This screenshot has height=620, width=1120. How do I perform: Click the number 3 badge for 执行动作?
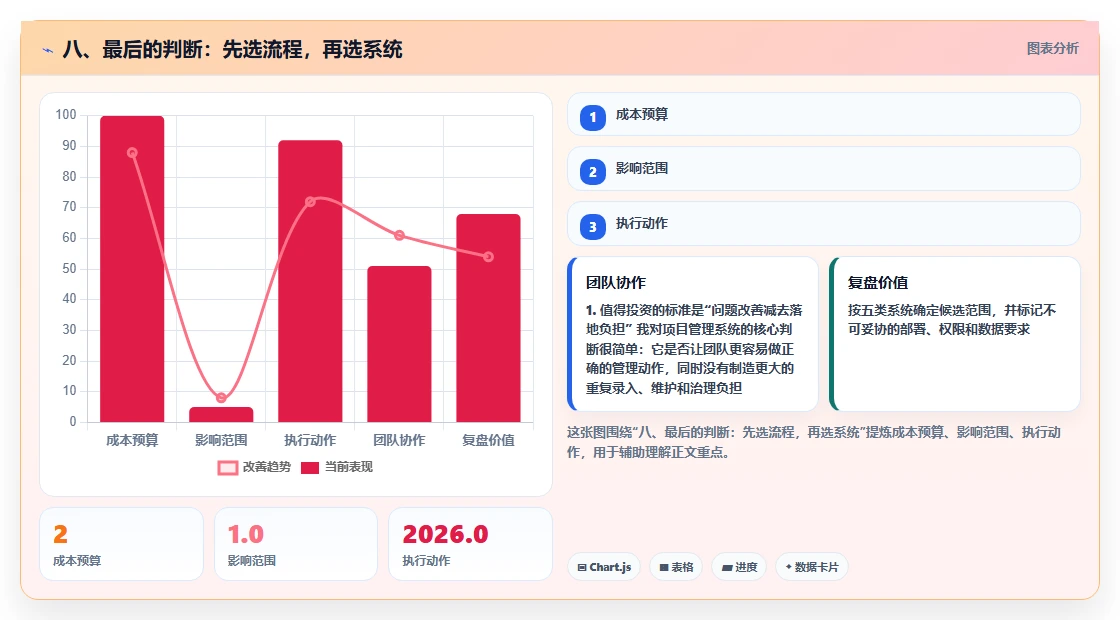pos(593,226)
